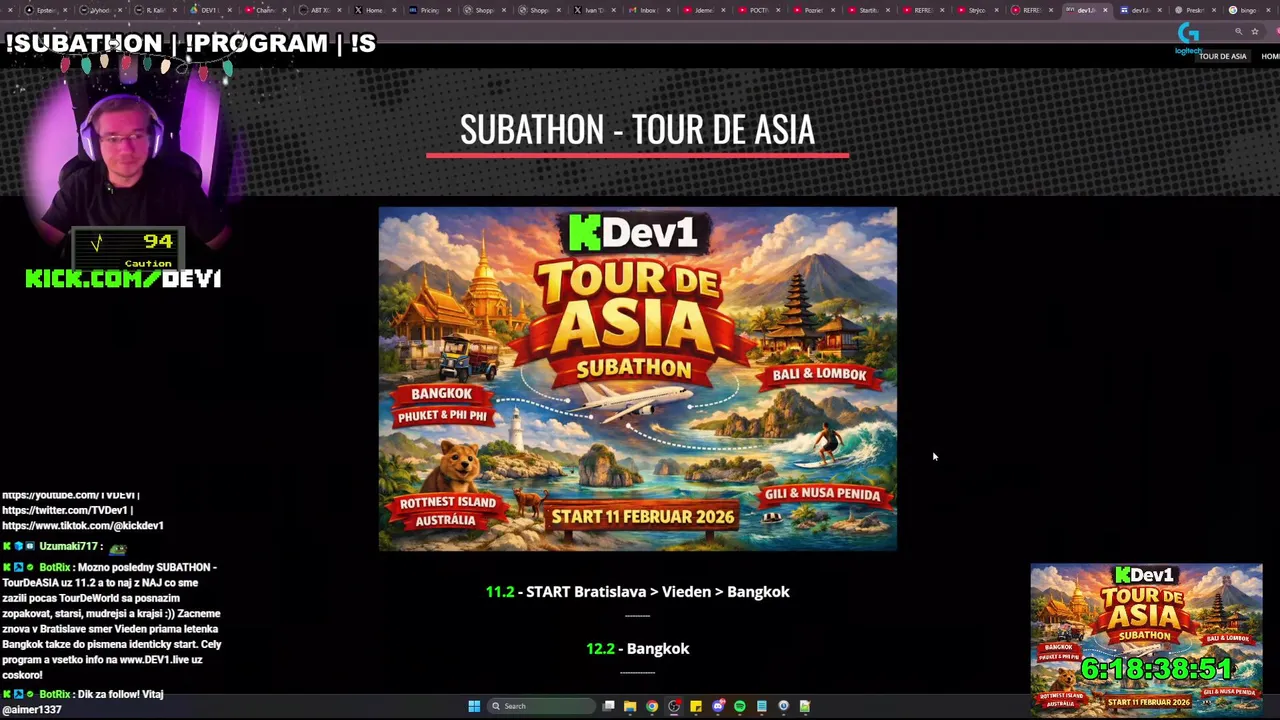This screenshot has width=1280, height=720.
Task: Open Notepad++ from the taskbar
Action: pos(805,706)
